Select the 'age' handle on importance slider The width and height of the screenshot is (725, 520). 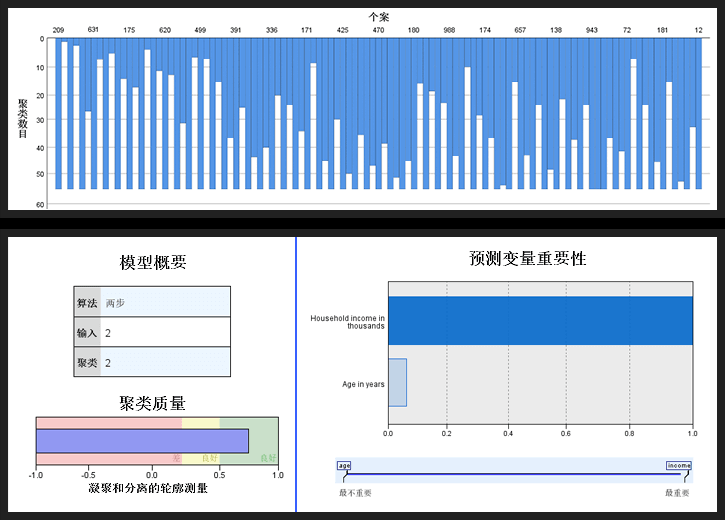[344, 466]
